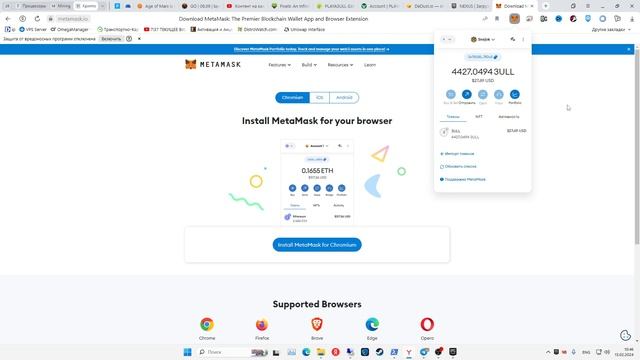
Task: Expand the Resources menu
Action: [x=340, y=65]
